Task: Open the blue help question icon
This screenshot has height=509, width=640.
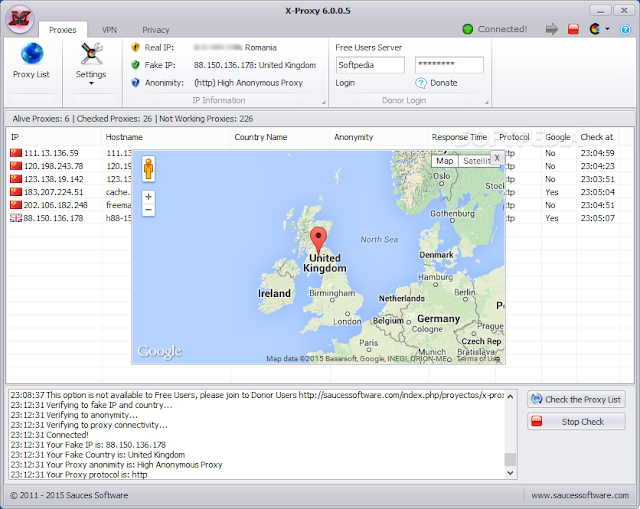Action: coord(625,29)
